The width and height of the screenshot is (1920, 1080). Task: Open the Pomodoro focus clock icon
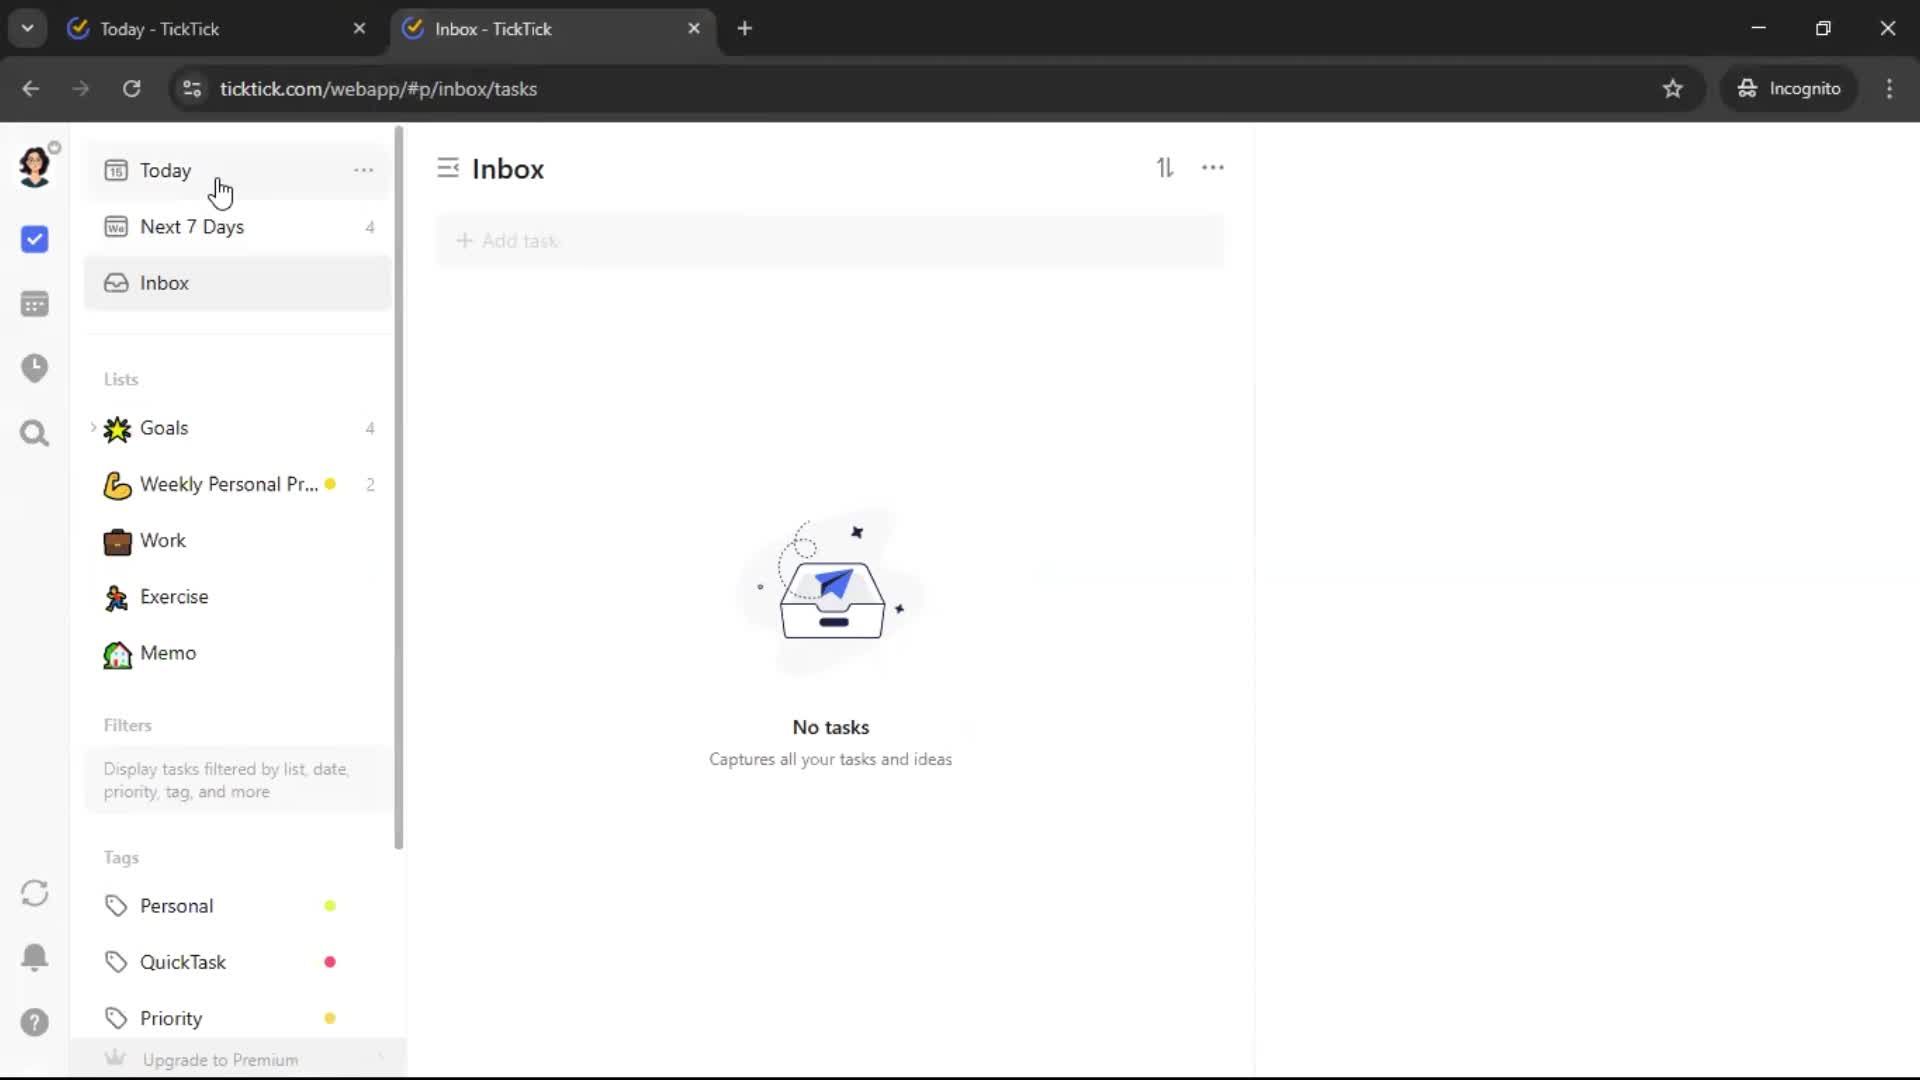pos(34,368)
